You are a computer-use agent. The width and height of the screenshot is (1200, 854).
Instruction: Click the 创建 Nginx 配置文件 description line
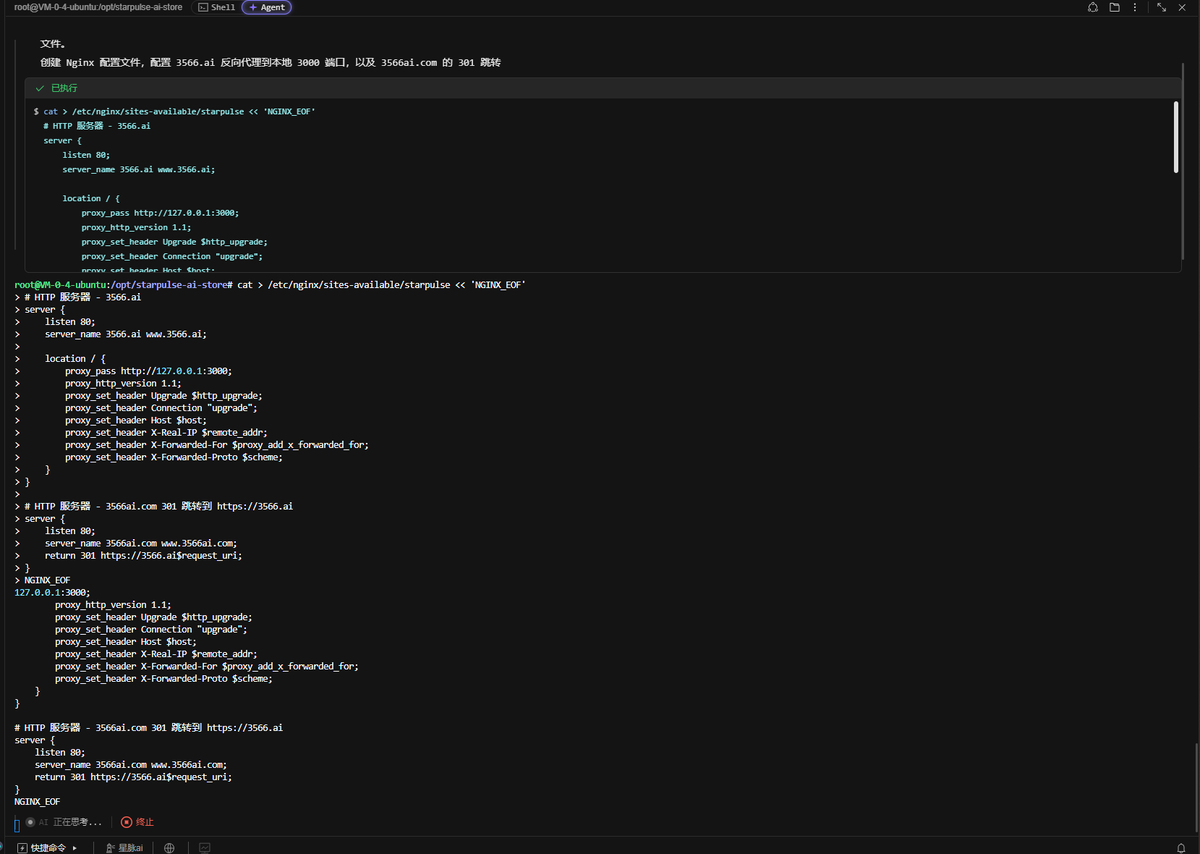coord(270,62)
